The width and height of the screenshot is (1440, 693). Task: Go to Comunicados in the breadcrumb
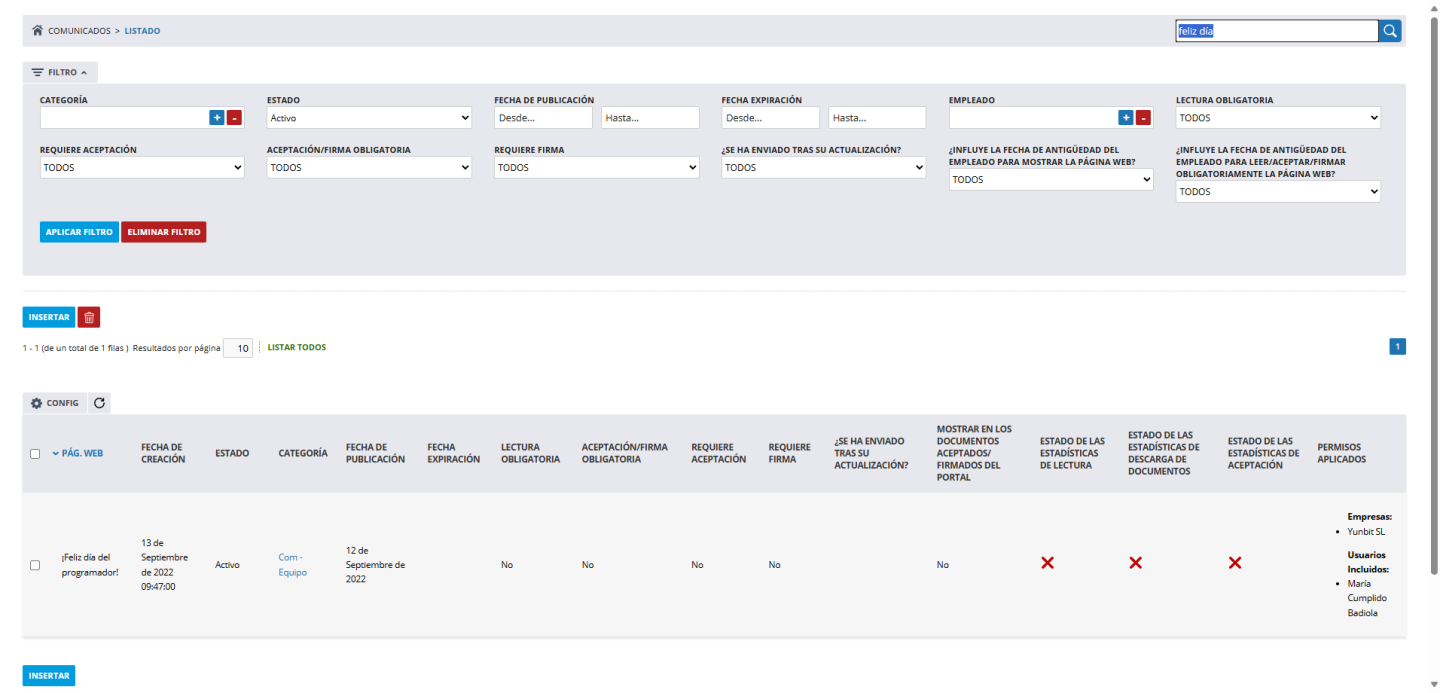[79, 31]
